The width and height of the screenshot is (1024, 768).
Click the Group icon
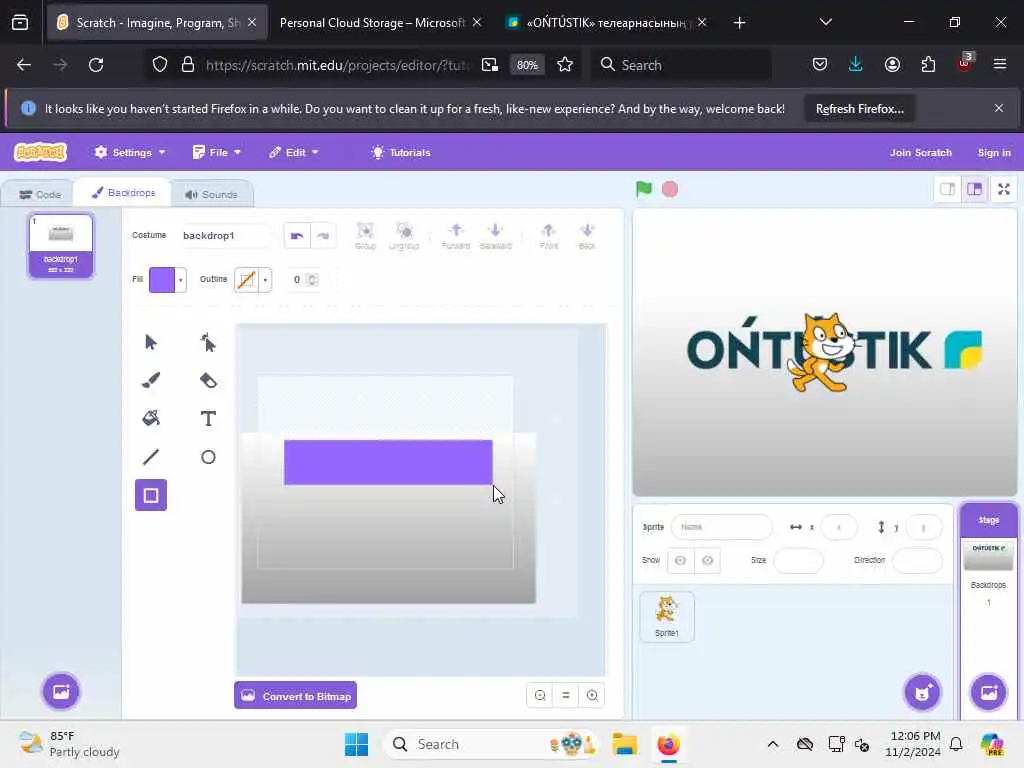(365, 236)
